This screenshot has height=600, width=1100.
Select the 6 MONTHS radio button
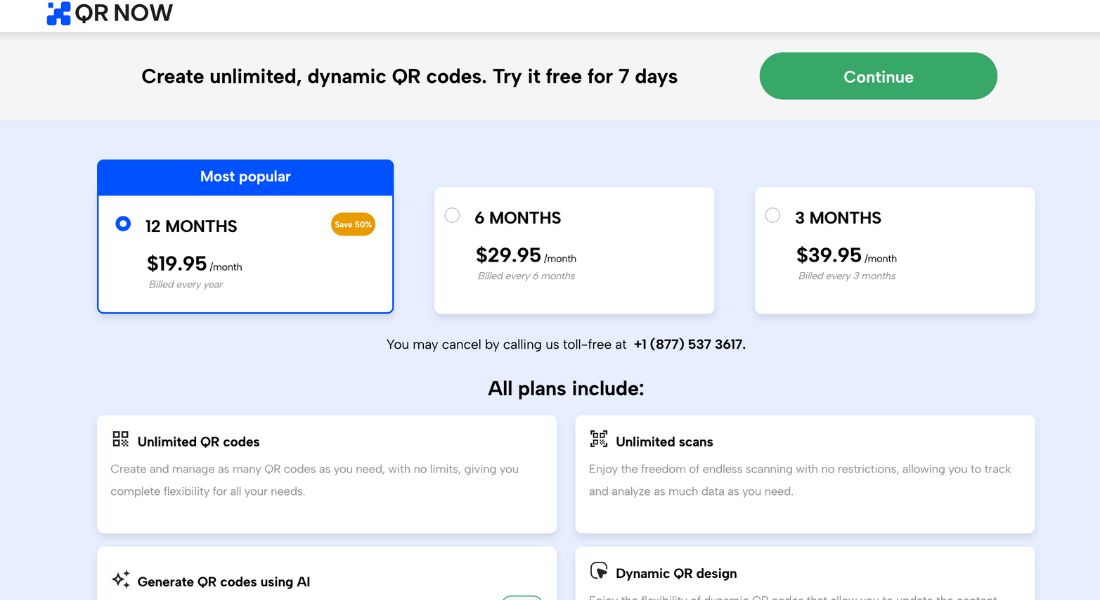452,215
